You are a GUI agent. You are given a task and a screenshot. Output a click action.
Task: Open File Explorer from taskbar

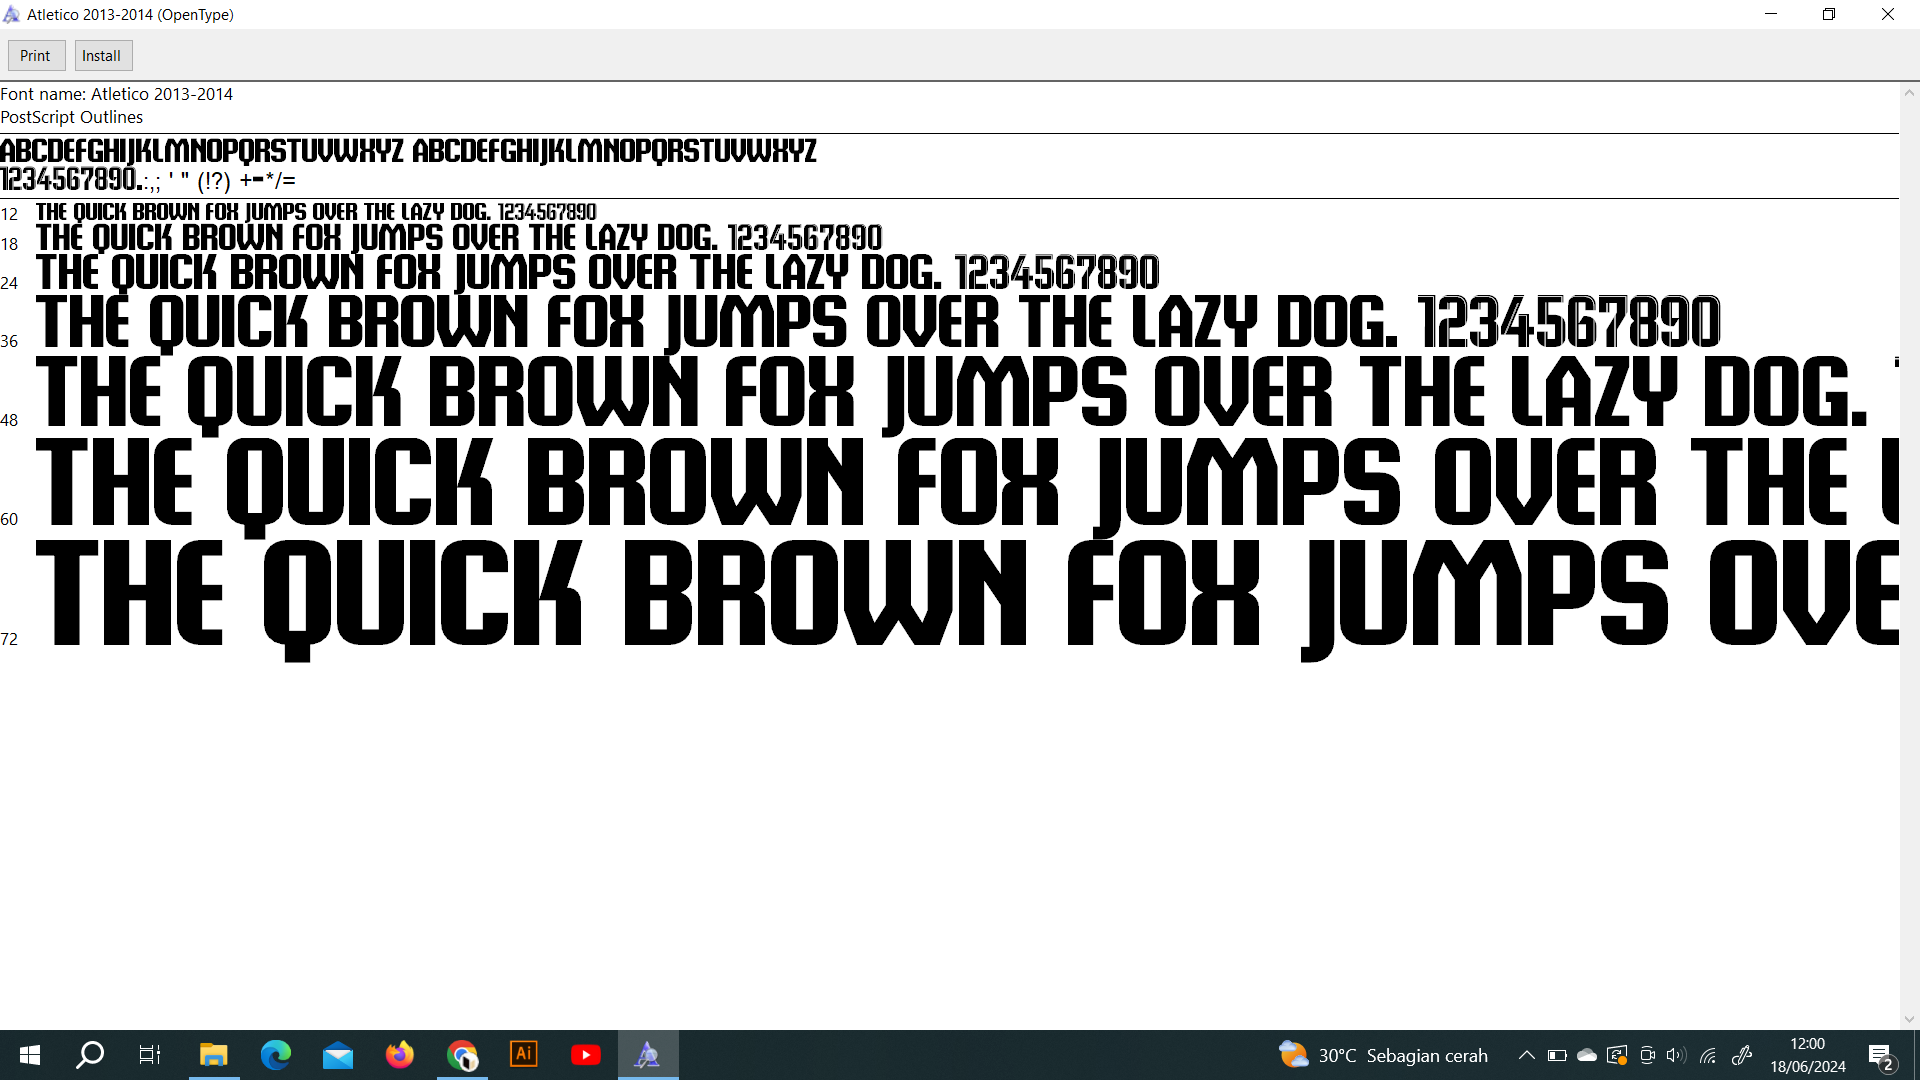(213, 1055)
